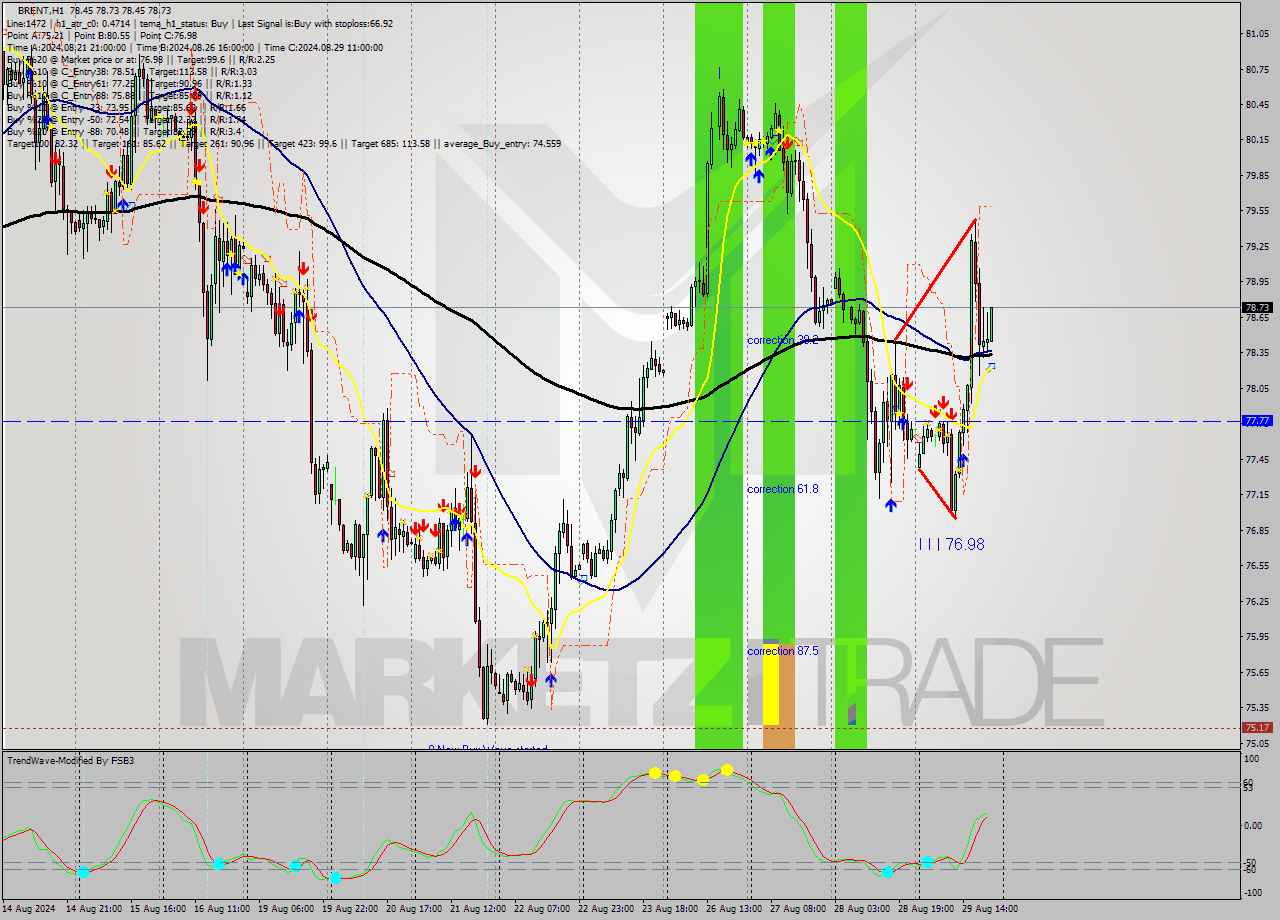The image size is (1280, 920).
Task: Select the 'correction 61.8' level label
Action: 783,489
